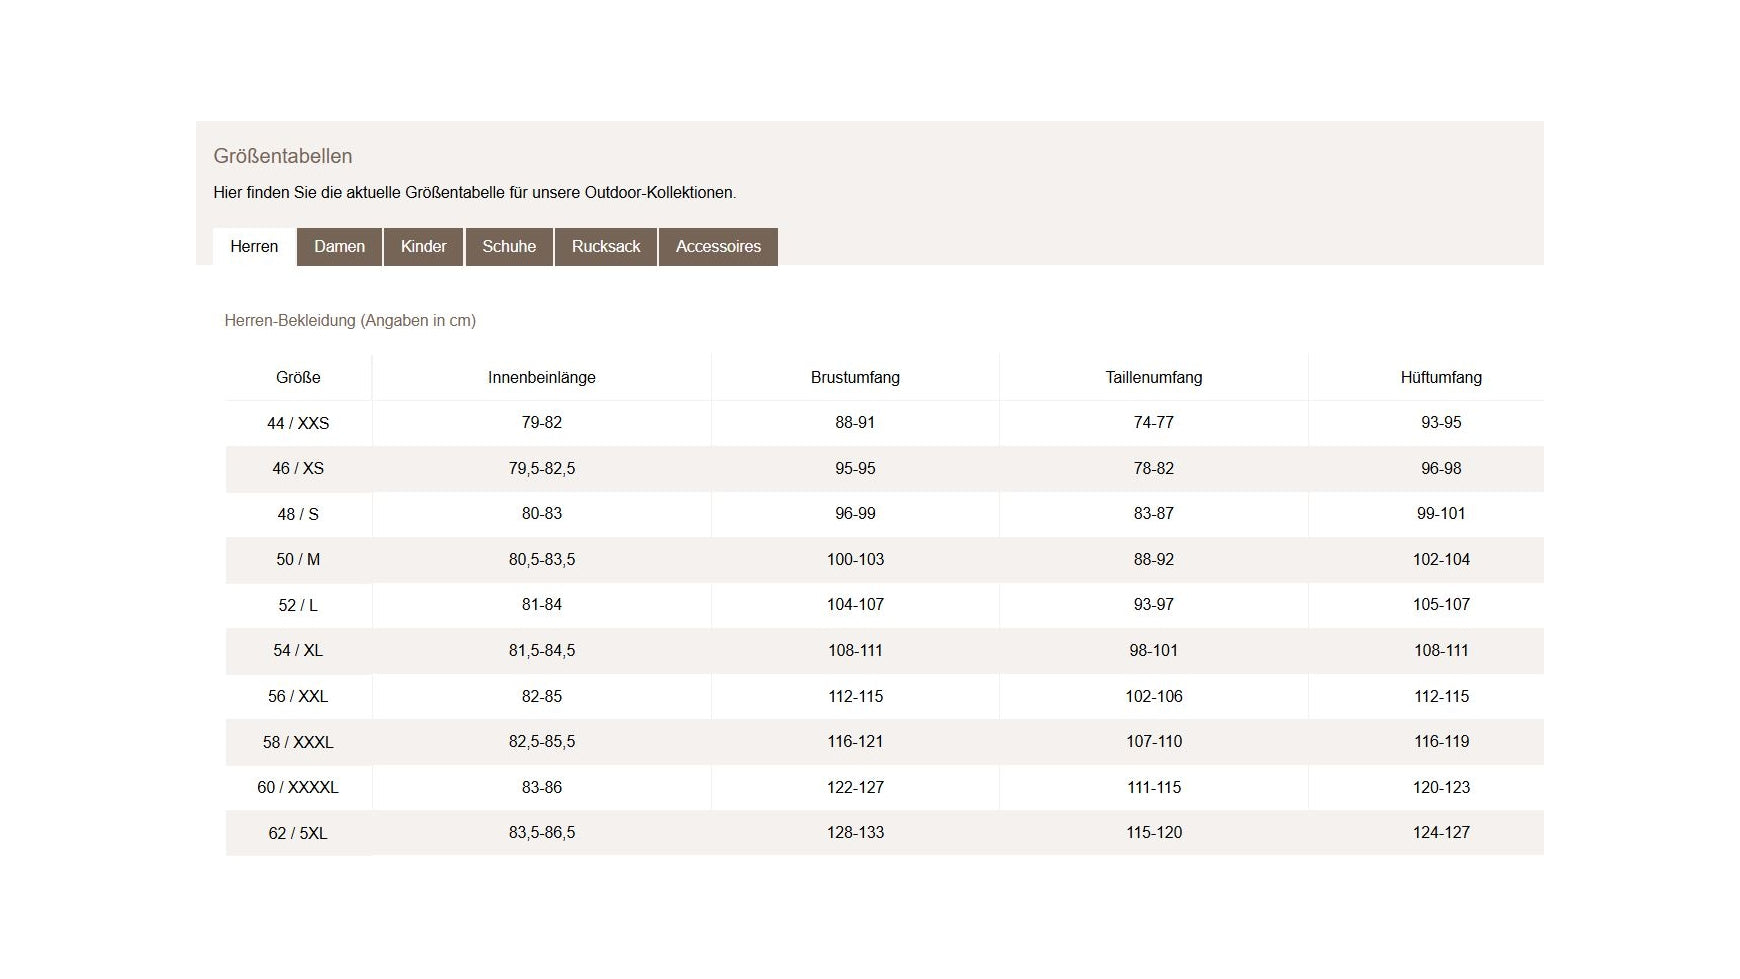Click the 60 / XXXXL size cell
The width and height of the screenshot is (1740, 979).
click(x=298, y=788)
